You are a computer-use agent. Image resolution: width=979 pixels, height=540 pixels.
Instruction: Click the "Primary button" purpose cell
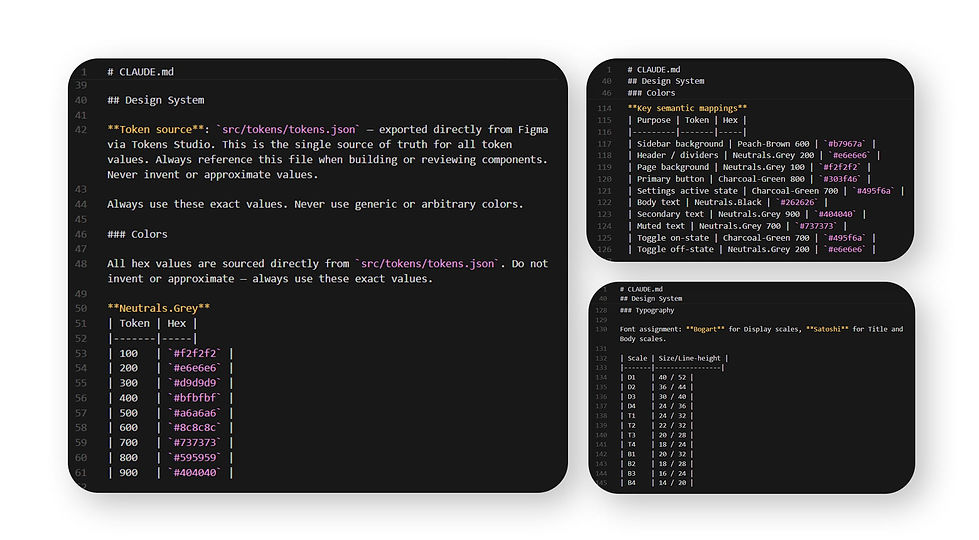671,179
